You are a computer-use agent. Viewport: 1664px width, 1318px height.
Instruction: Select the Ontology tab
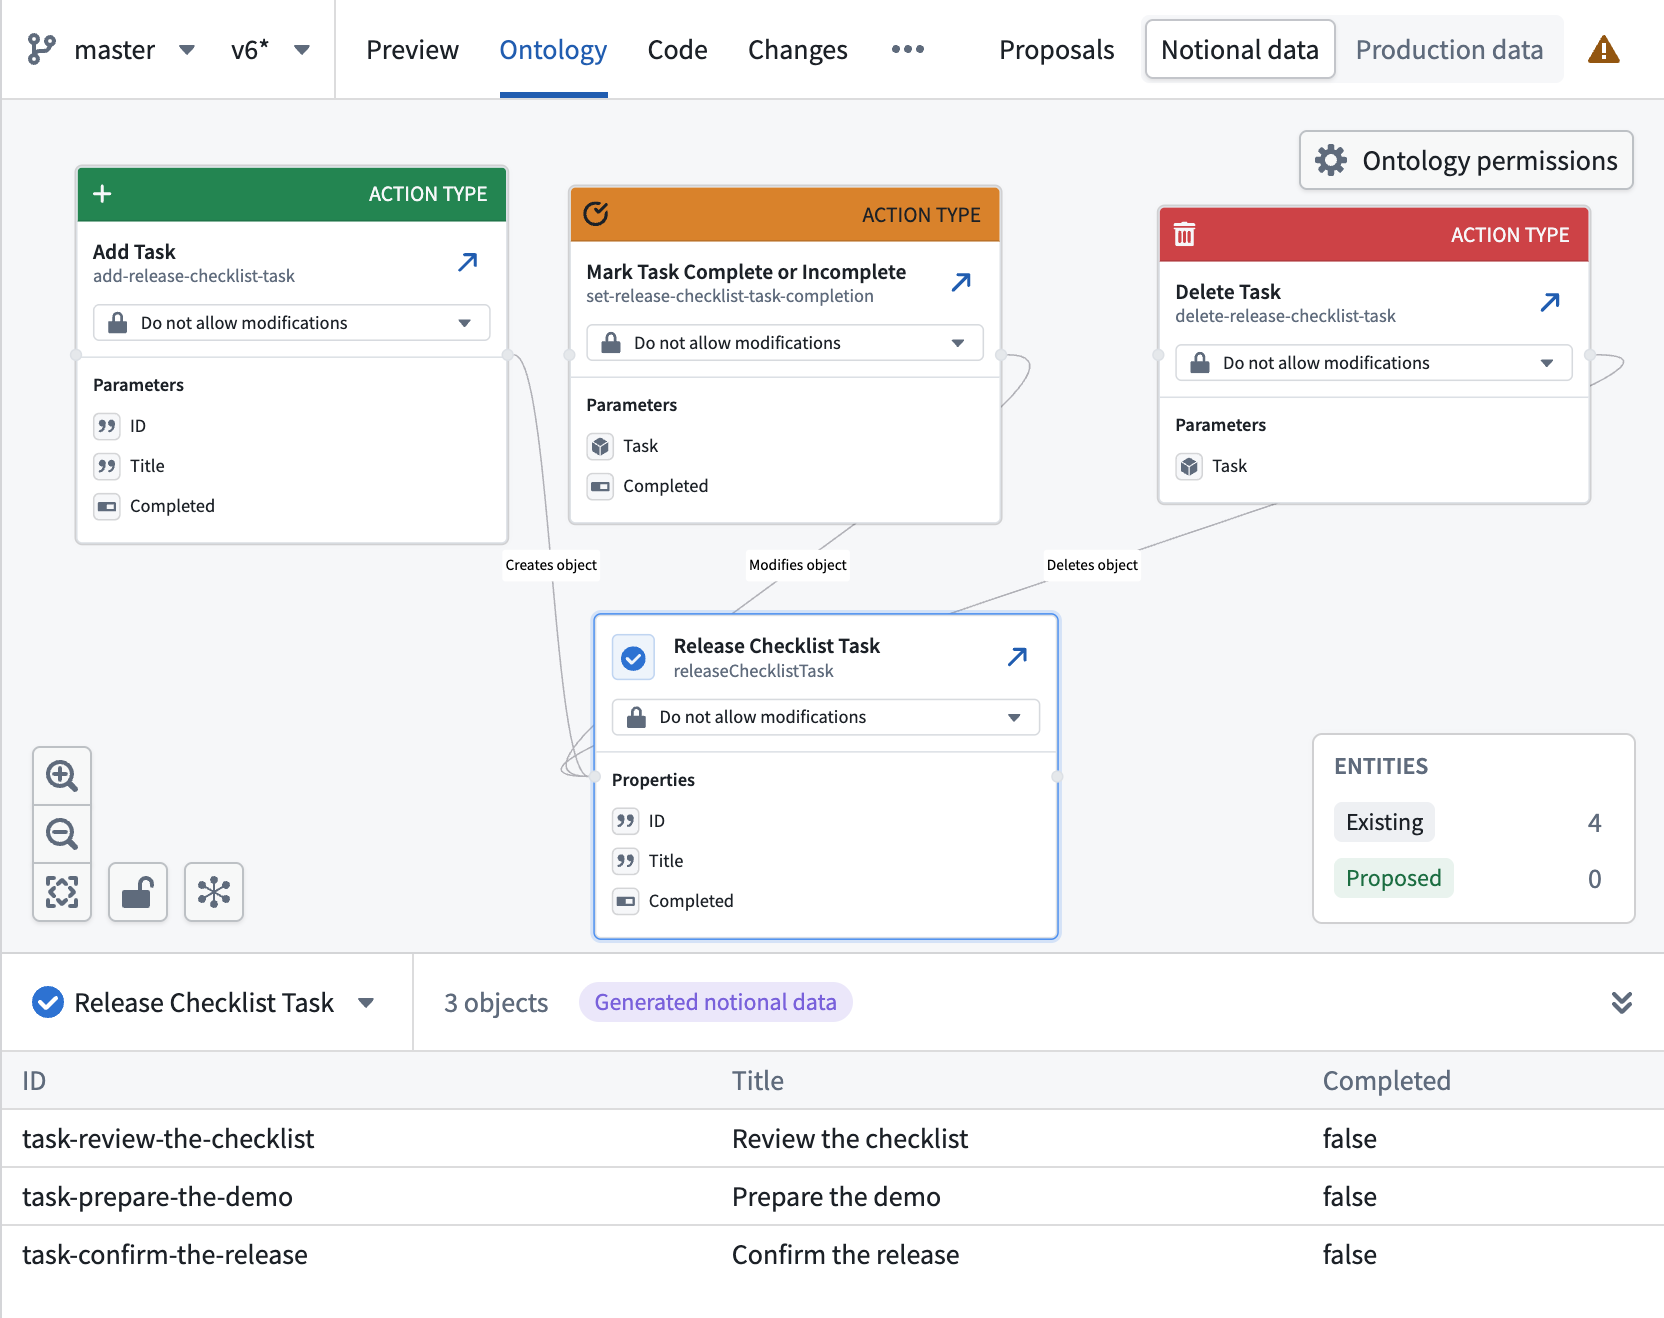point(553,49)
